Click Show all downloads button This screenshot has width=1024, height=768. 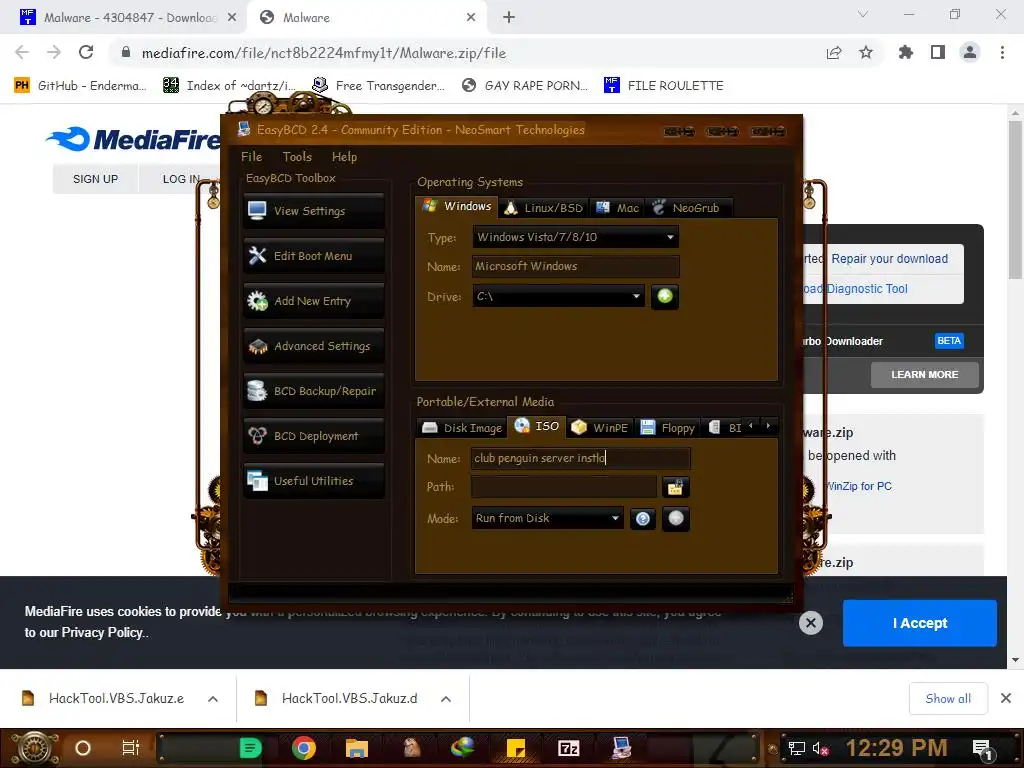click(x=948, y=699)
